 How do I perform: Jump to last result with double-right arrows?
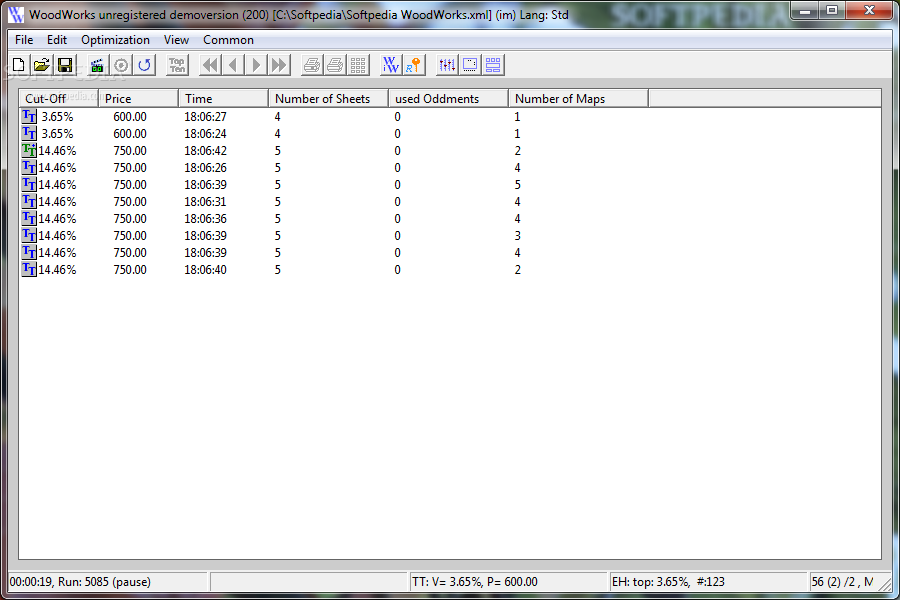pos(279,65)
